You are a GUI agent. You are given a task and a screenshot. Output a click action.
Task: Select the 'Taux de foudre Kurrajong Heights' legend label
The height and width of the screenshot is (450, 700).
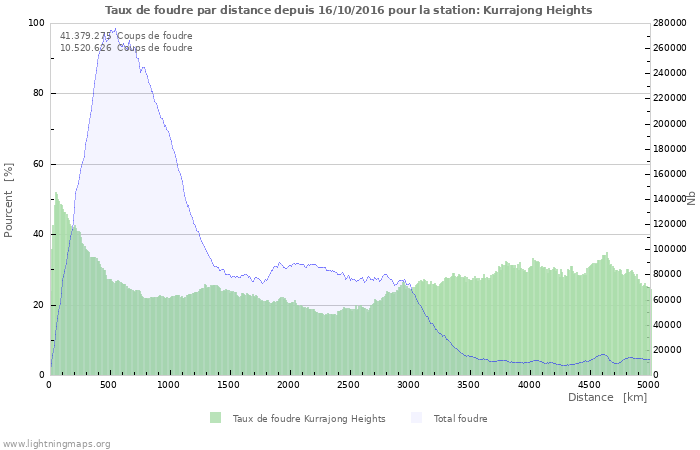308,419
